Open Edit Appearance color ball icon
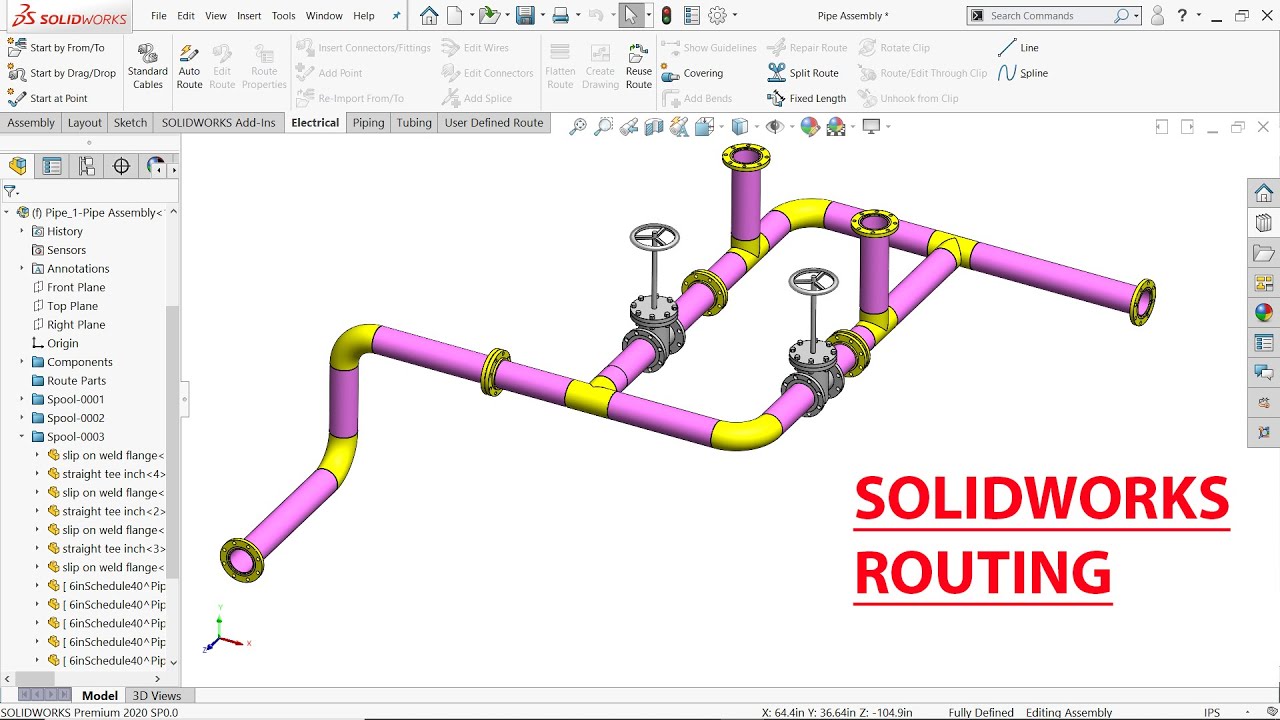 pos(810,126)
